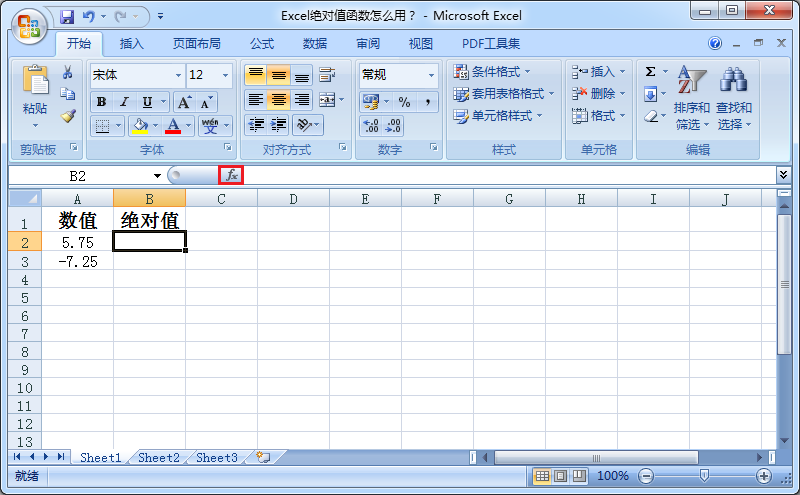Switch to 公式 ribbon tab
800x495 pixels.
pos(262,43)
